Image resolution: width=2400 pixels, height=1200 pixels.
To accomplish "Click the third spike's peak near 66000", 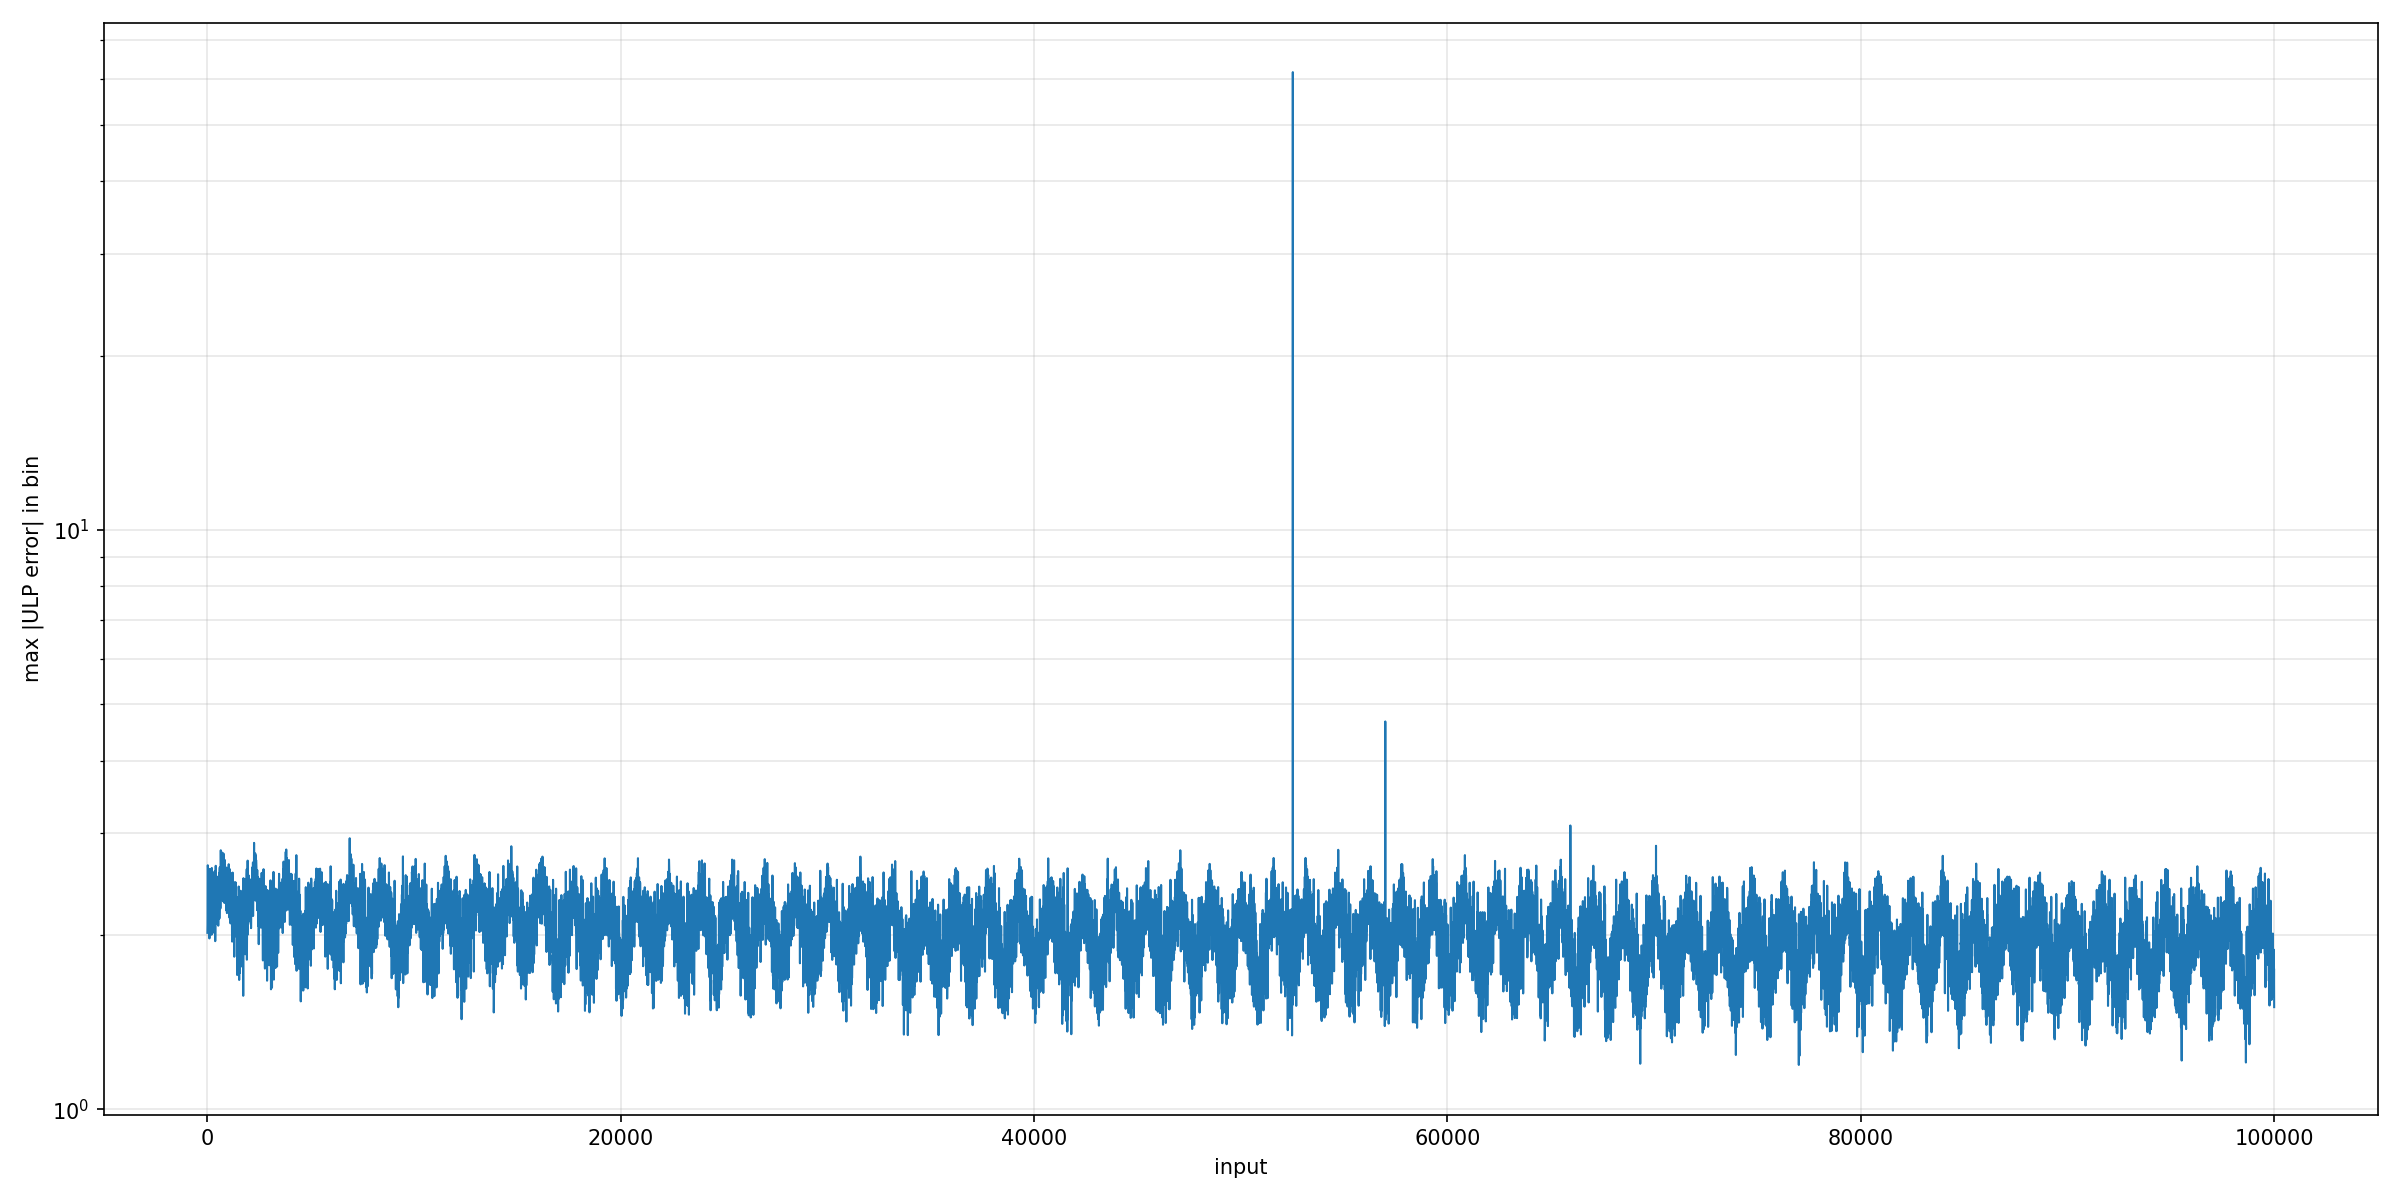I will 1570,826.
